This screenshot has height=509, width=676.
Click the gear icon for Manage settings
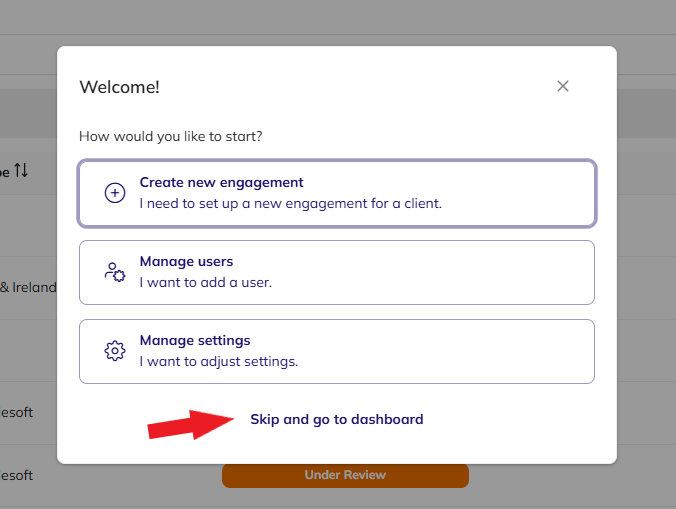click(115, 351)
